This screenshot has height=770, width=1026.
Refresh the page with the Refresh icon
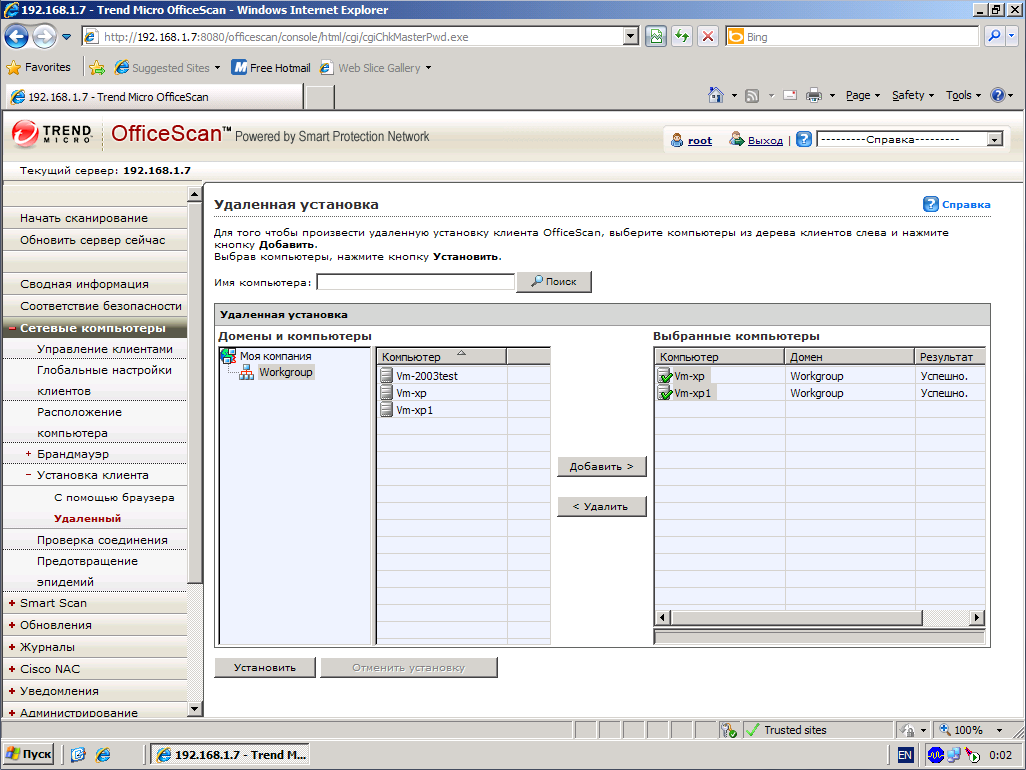click(x=682, y=37)
